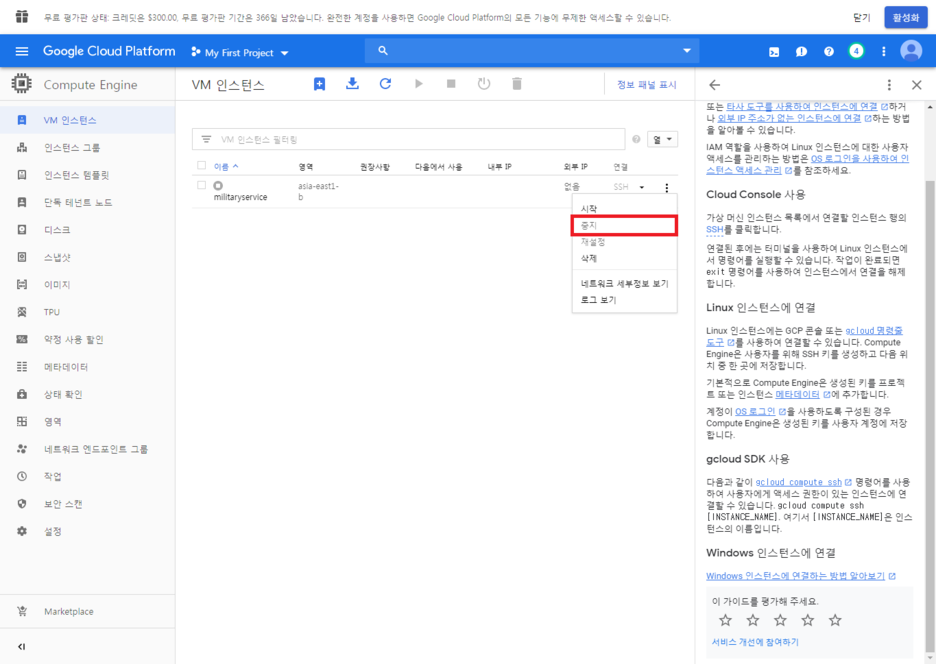936x664 pixels.
Task: Click the first rating star
Action: (725, 620)
